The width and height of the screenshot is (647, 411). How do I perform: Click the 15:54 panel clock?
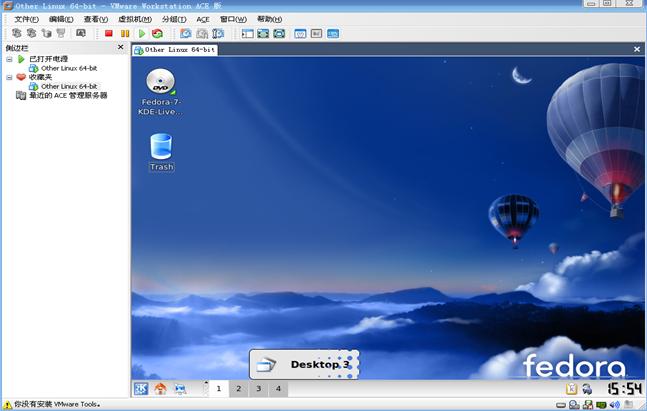point(624,389)
